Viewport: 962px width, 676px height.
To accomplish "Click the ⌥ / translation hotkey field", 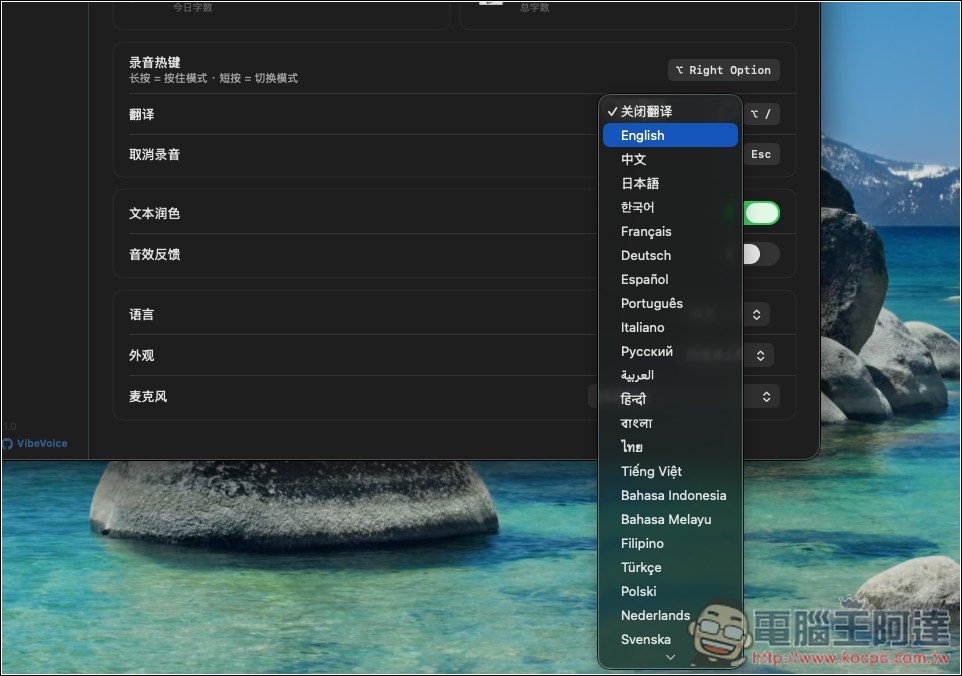I will click(761, 114).
